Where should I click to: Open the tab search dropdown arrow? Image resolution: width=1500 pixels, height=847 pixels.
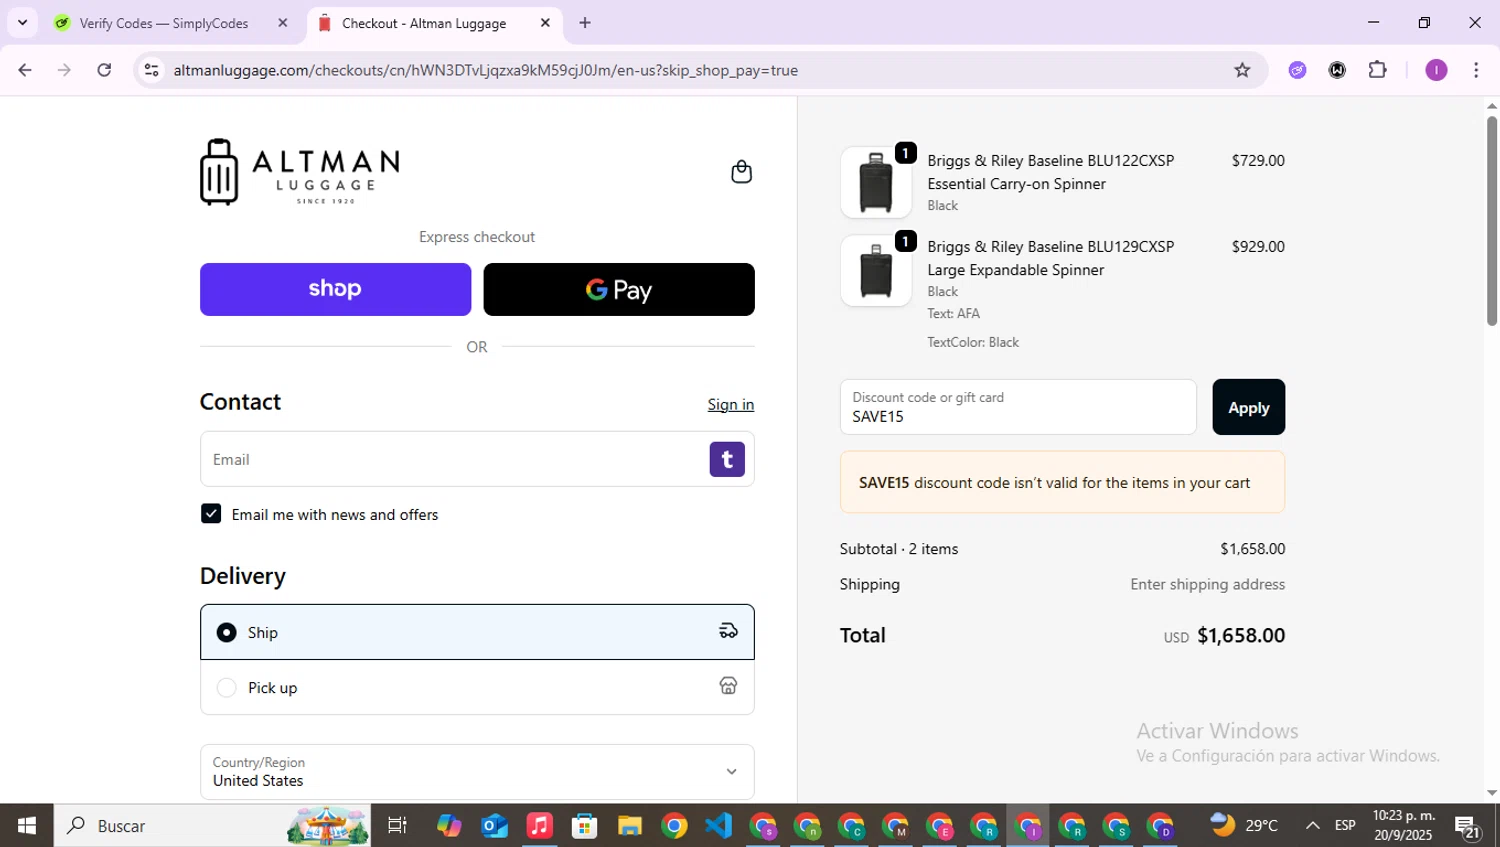point(22,23)
